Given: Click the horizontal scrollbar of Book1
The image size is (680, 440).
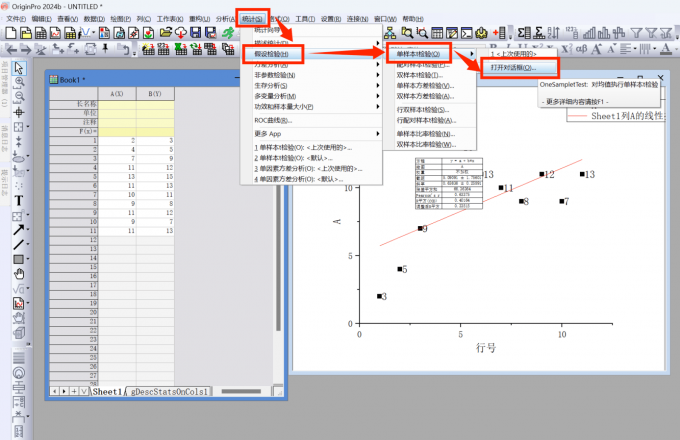Looking at the screenshot, I should tap(241, 391).
